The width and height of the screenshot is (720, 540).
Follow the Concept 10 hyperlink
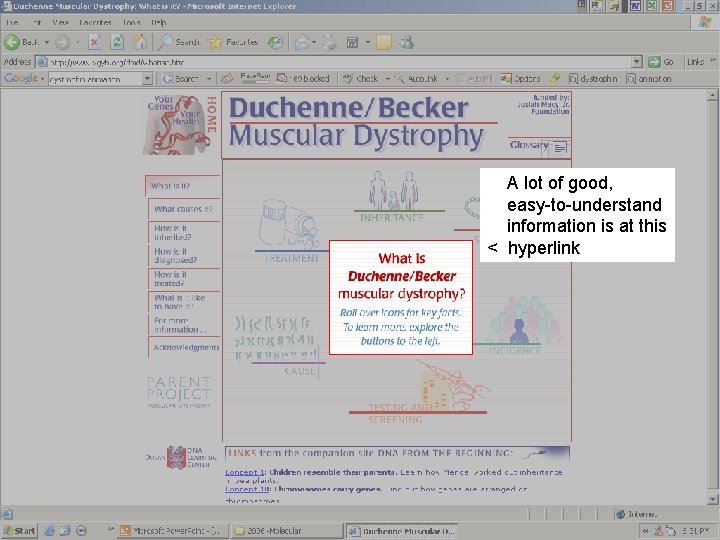coord(247,489)
